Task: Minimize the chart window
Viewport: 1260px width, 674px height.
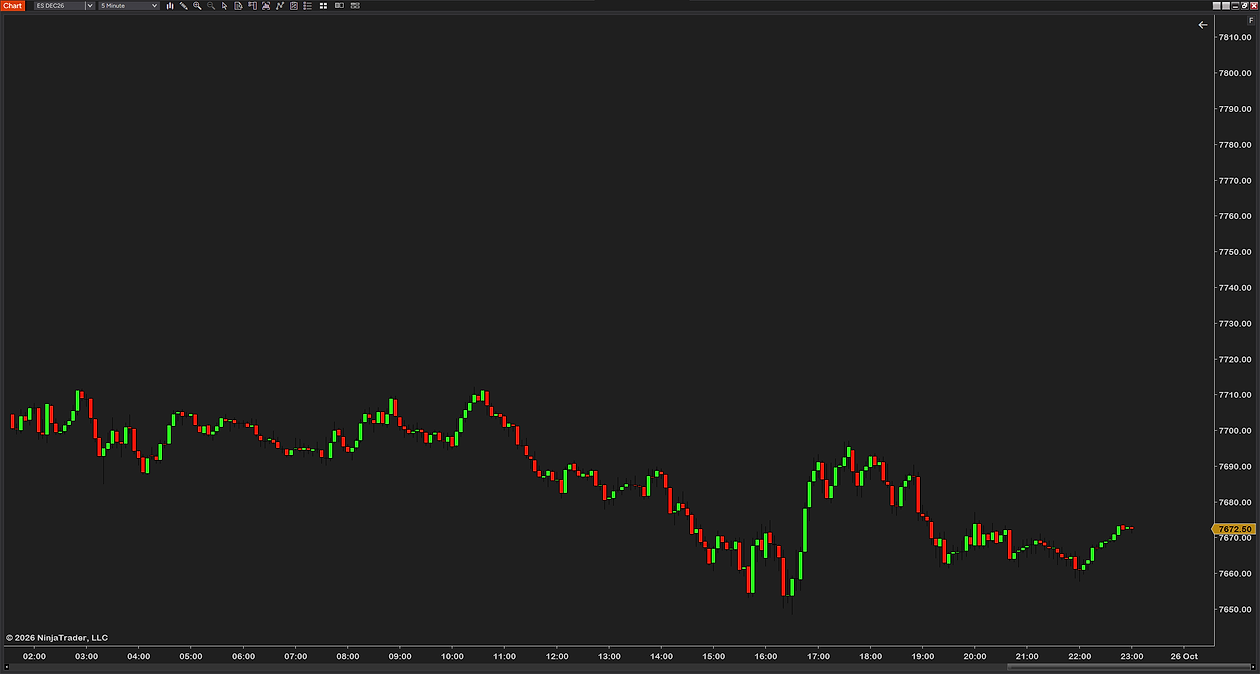Action: 1235,6
